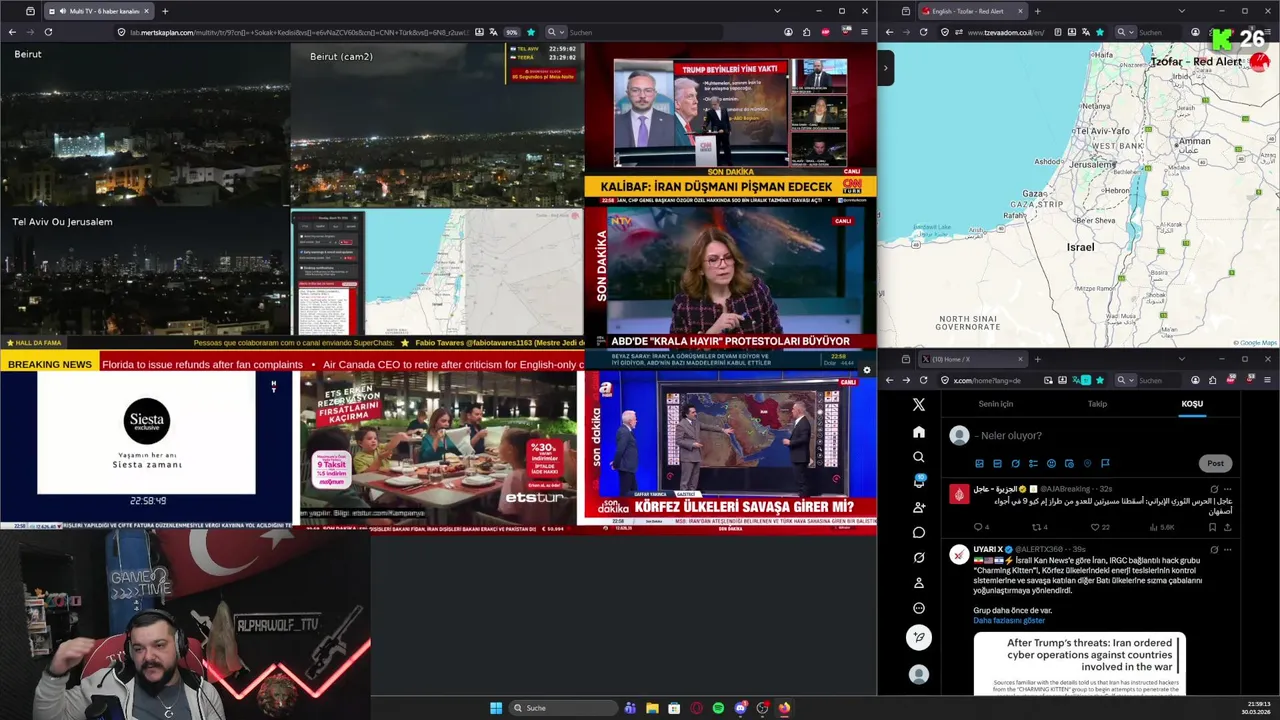Click the X logo in sidebar
Viewport: 1280px width, 720px height.
point(919,405)
